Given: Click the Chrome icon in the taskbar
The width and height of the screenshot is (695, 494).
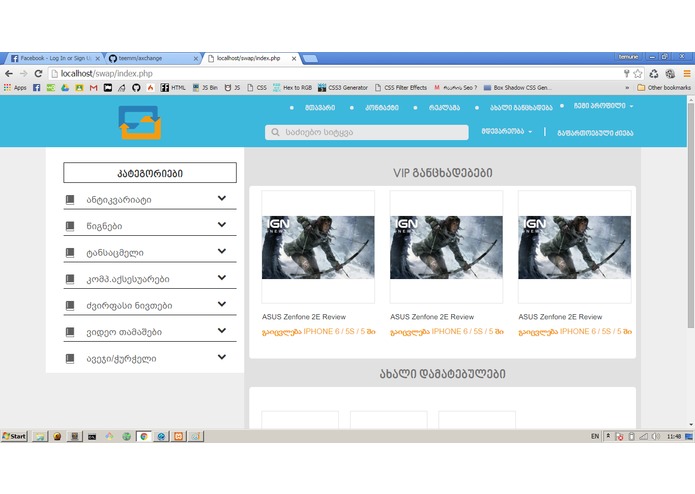Looking at the screenshot, I should pos(144,436).
